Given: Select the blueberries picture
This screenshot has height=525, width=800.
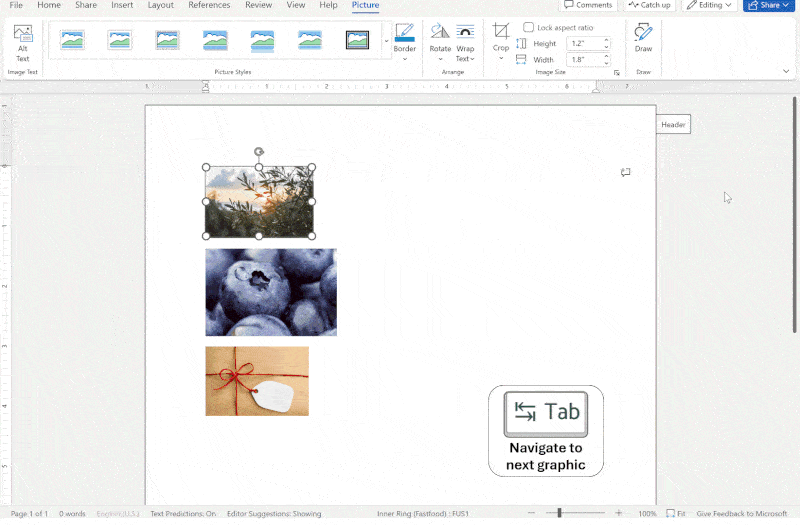Looking at the screenshot, I should (x=271, y=292).
